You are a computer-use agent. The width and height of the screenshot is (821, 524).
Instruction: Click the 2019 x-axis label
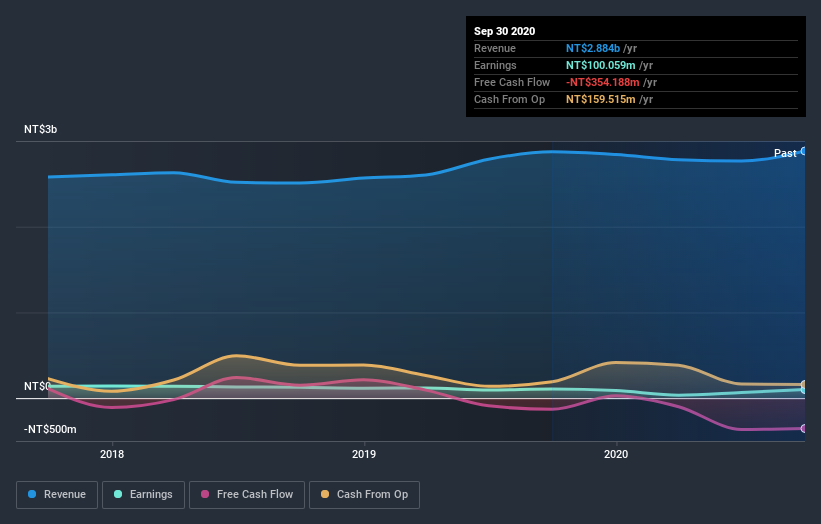(x=364, y=454)
